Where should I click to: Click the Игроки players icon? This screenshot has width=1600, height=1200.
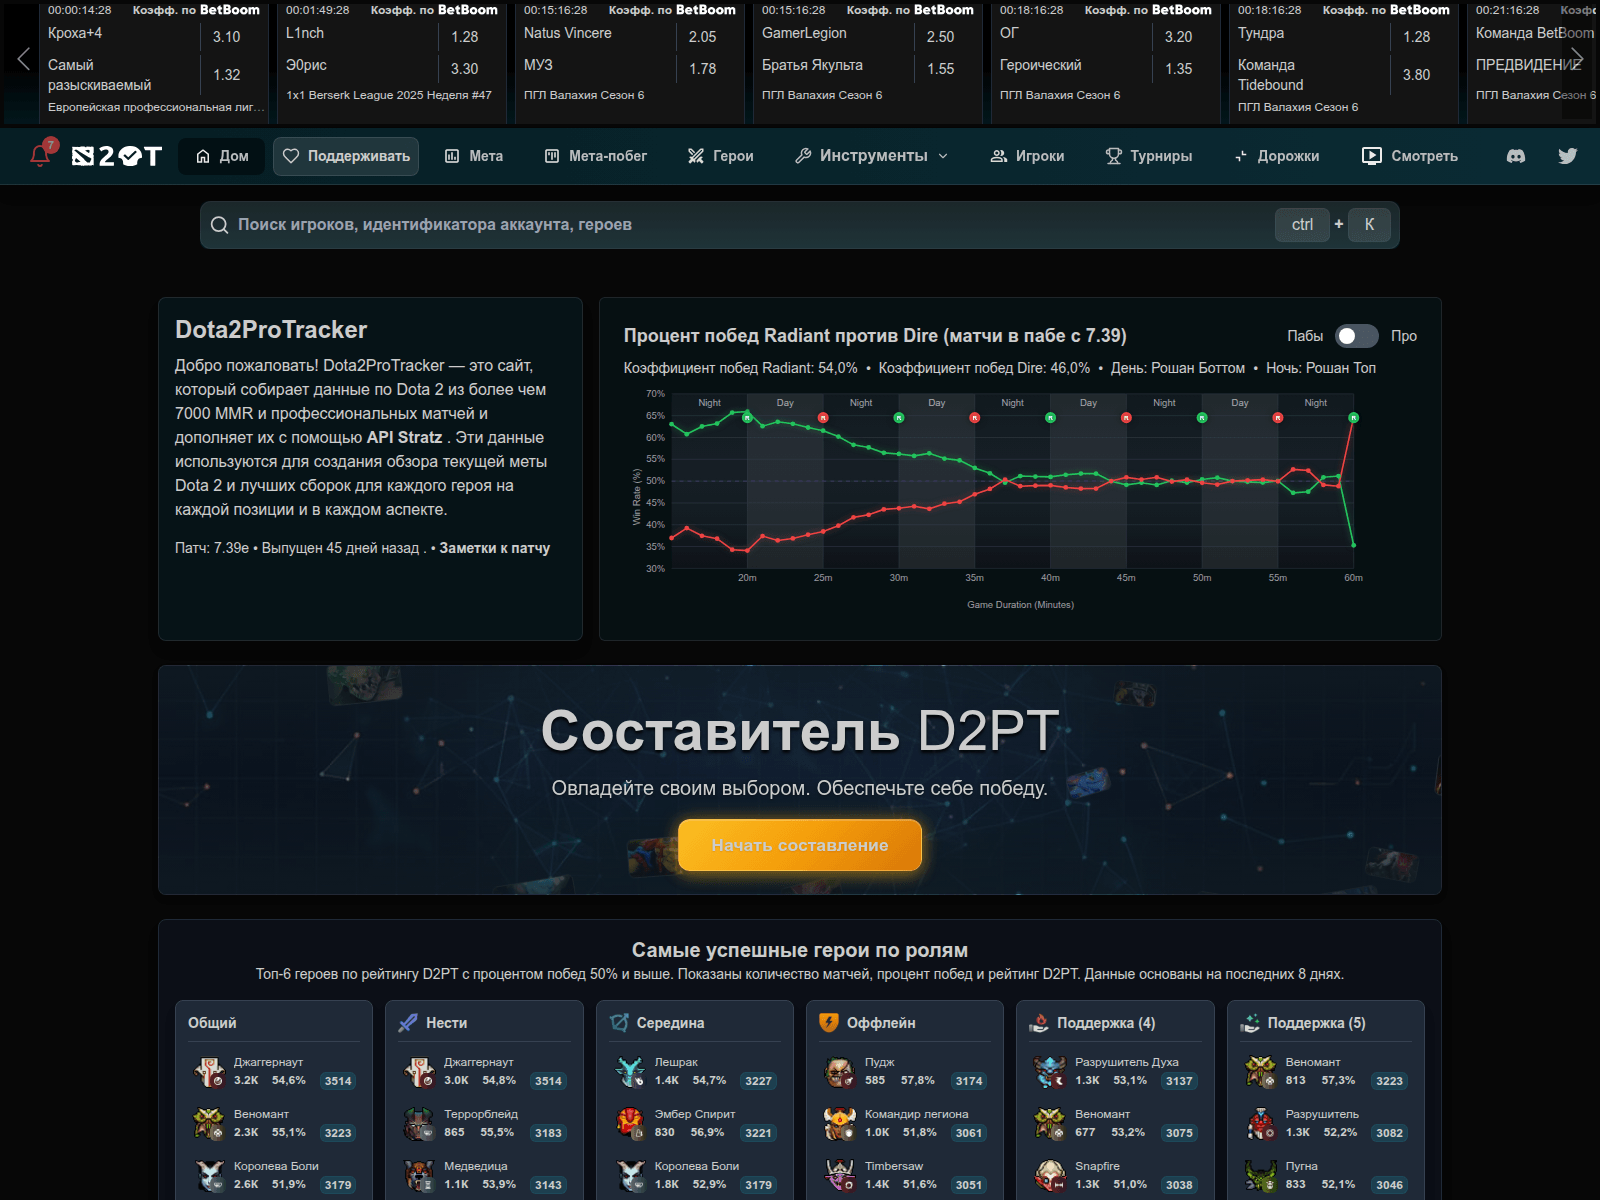click(997, 156)
